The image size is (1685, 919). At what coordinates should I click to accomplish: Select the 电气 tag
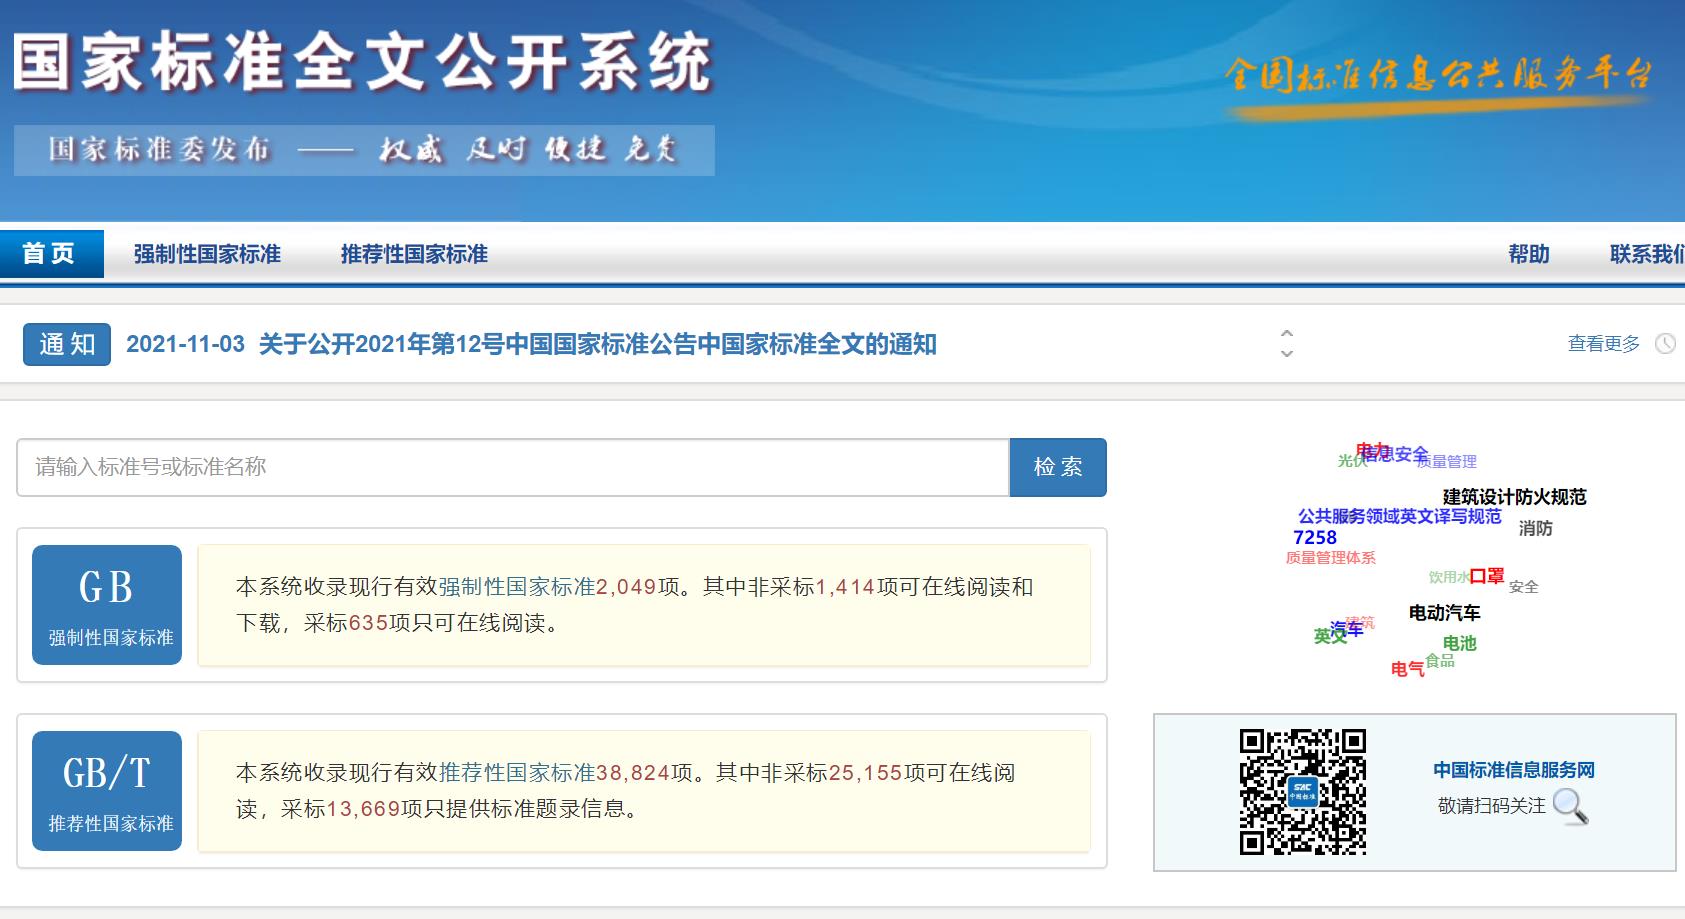[x=1408, y=669]
